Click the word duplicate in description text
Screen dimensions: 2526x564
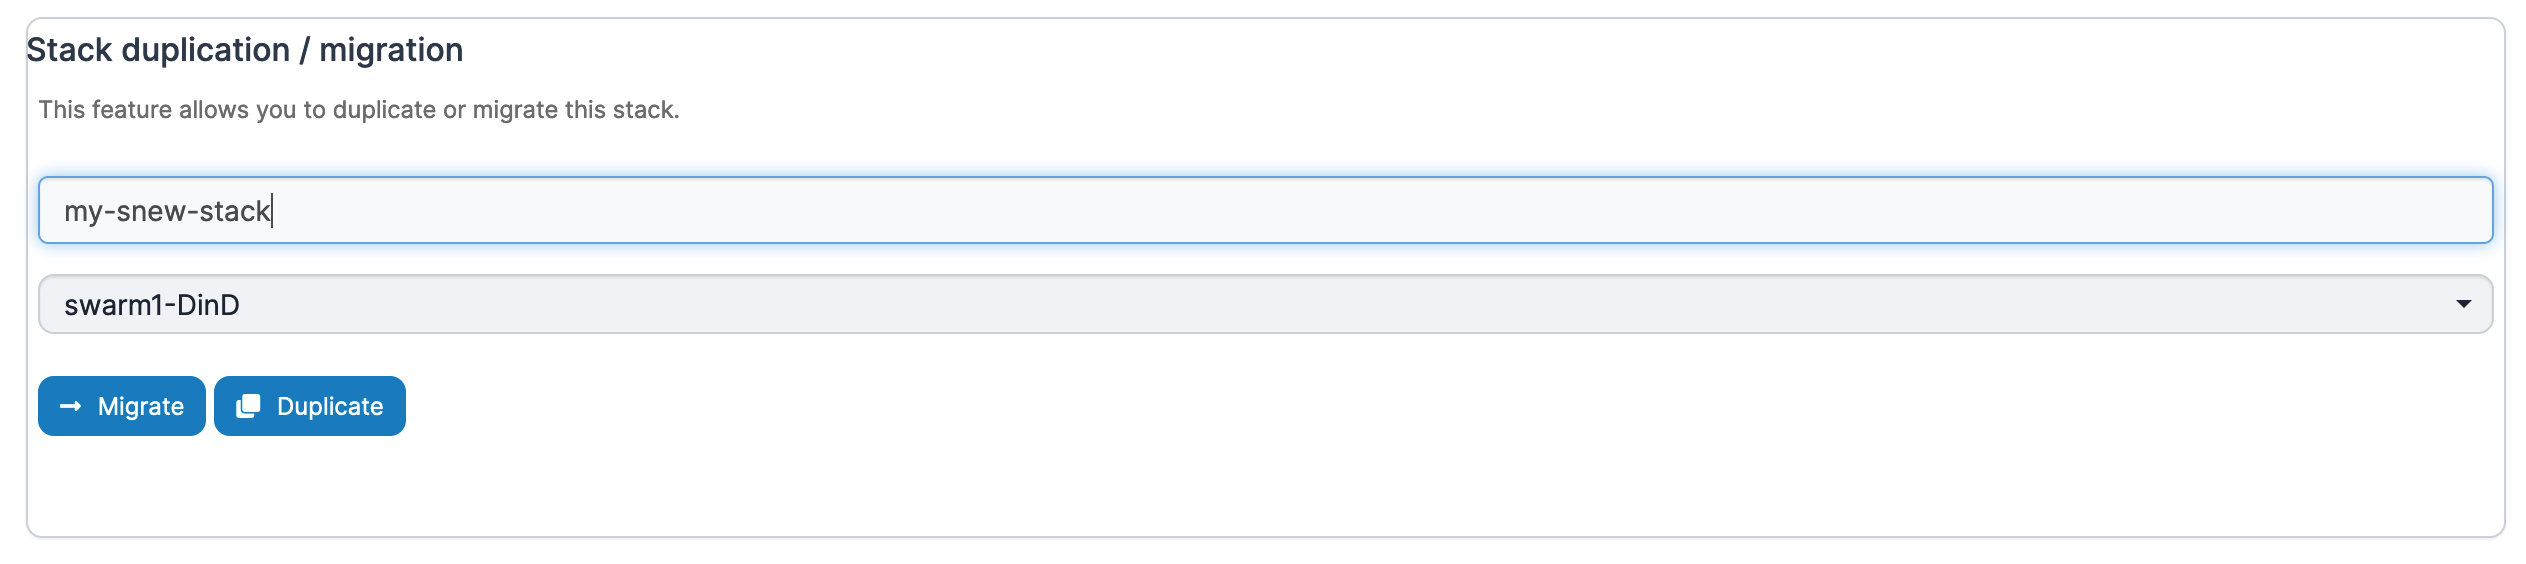[x=384, y=110]
